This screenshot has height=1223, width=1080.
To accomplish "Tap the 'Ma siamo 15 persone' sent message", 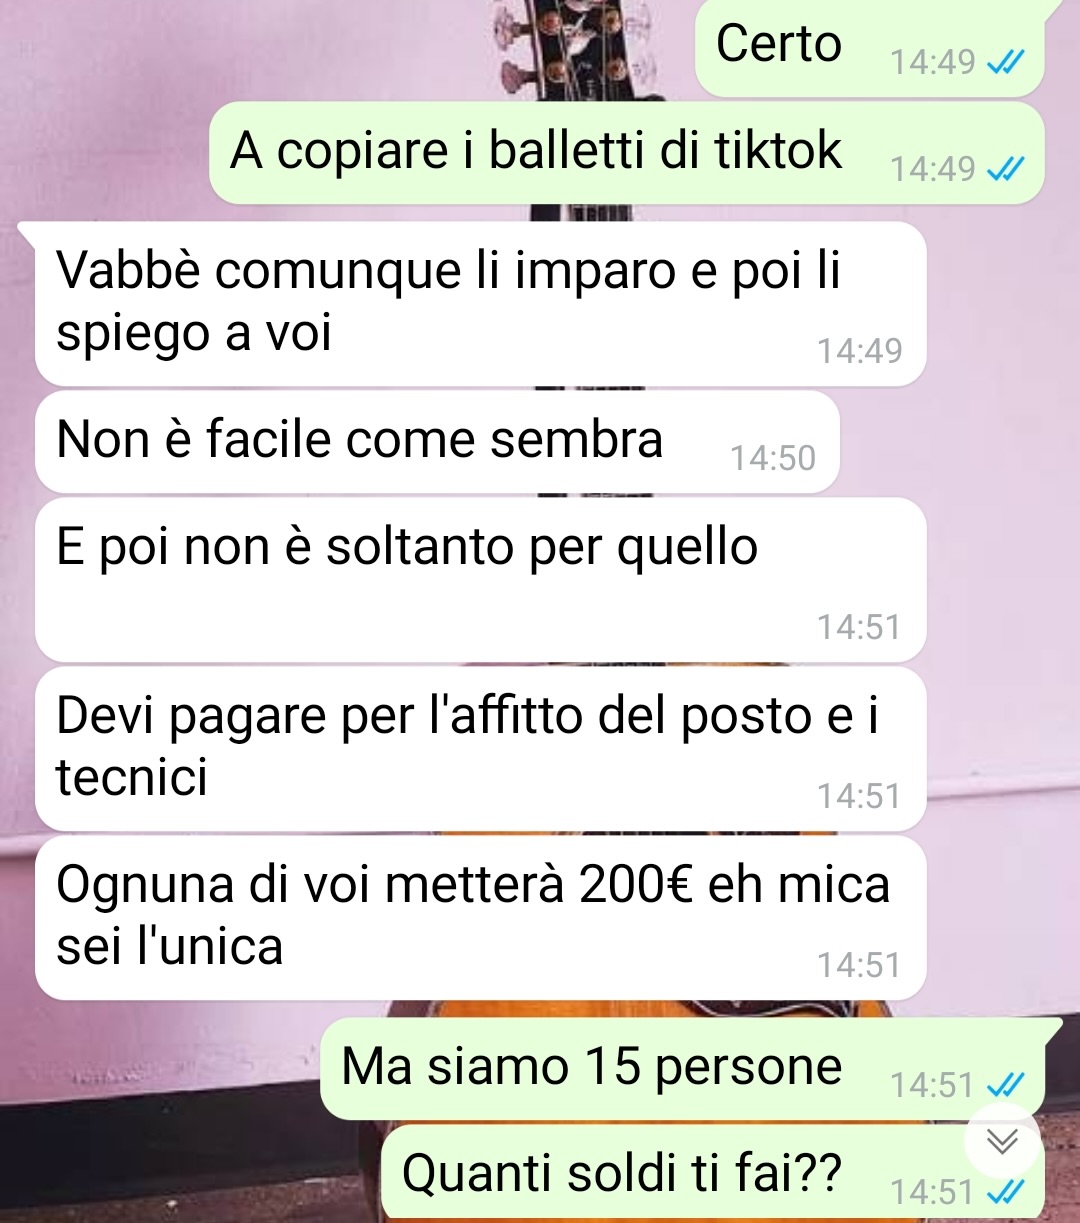I will click(683, 1069).
